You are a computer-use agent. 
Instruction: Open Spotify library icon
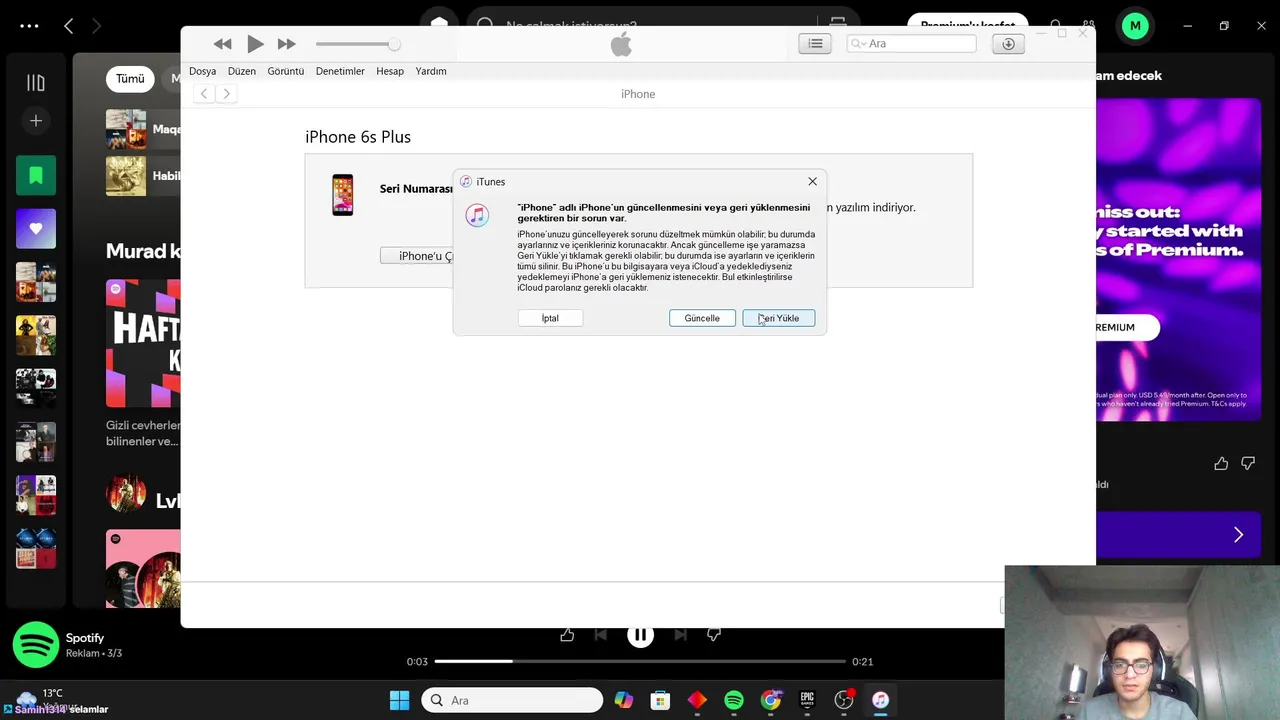tap(36, 83)
